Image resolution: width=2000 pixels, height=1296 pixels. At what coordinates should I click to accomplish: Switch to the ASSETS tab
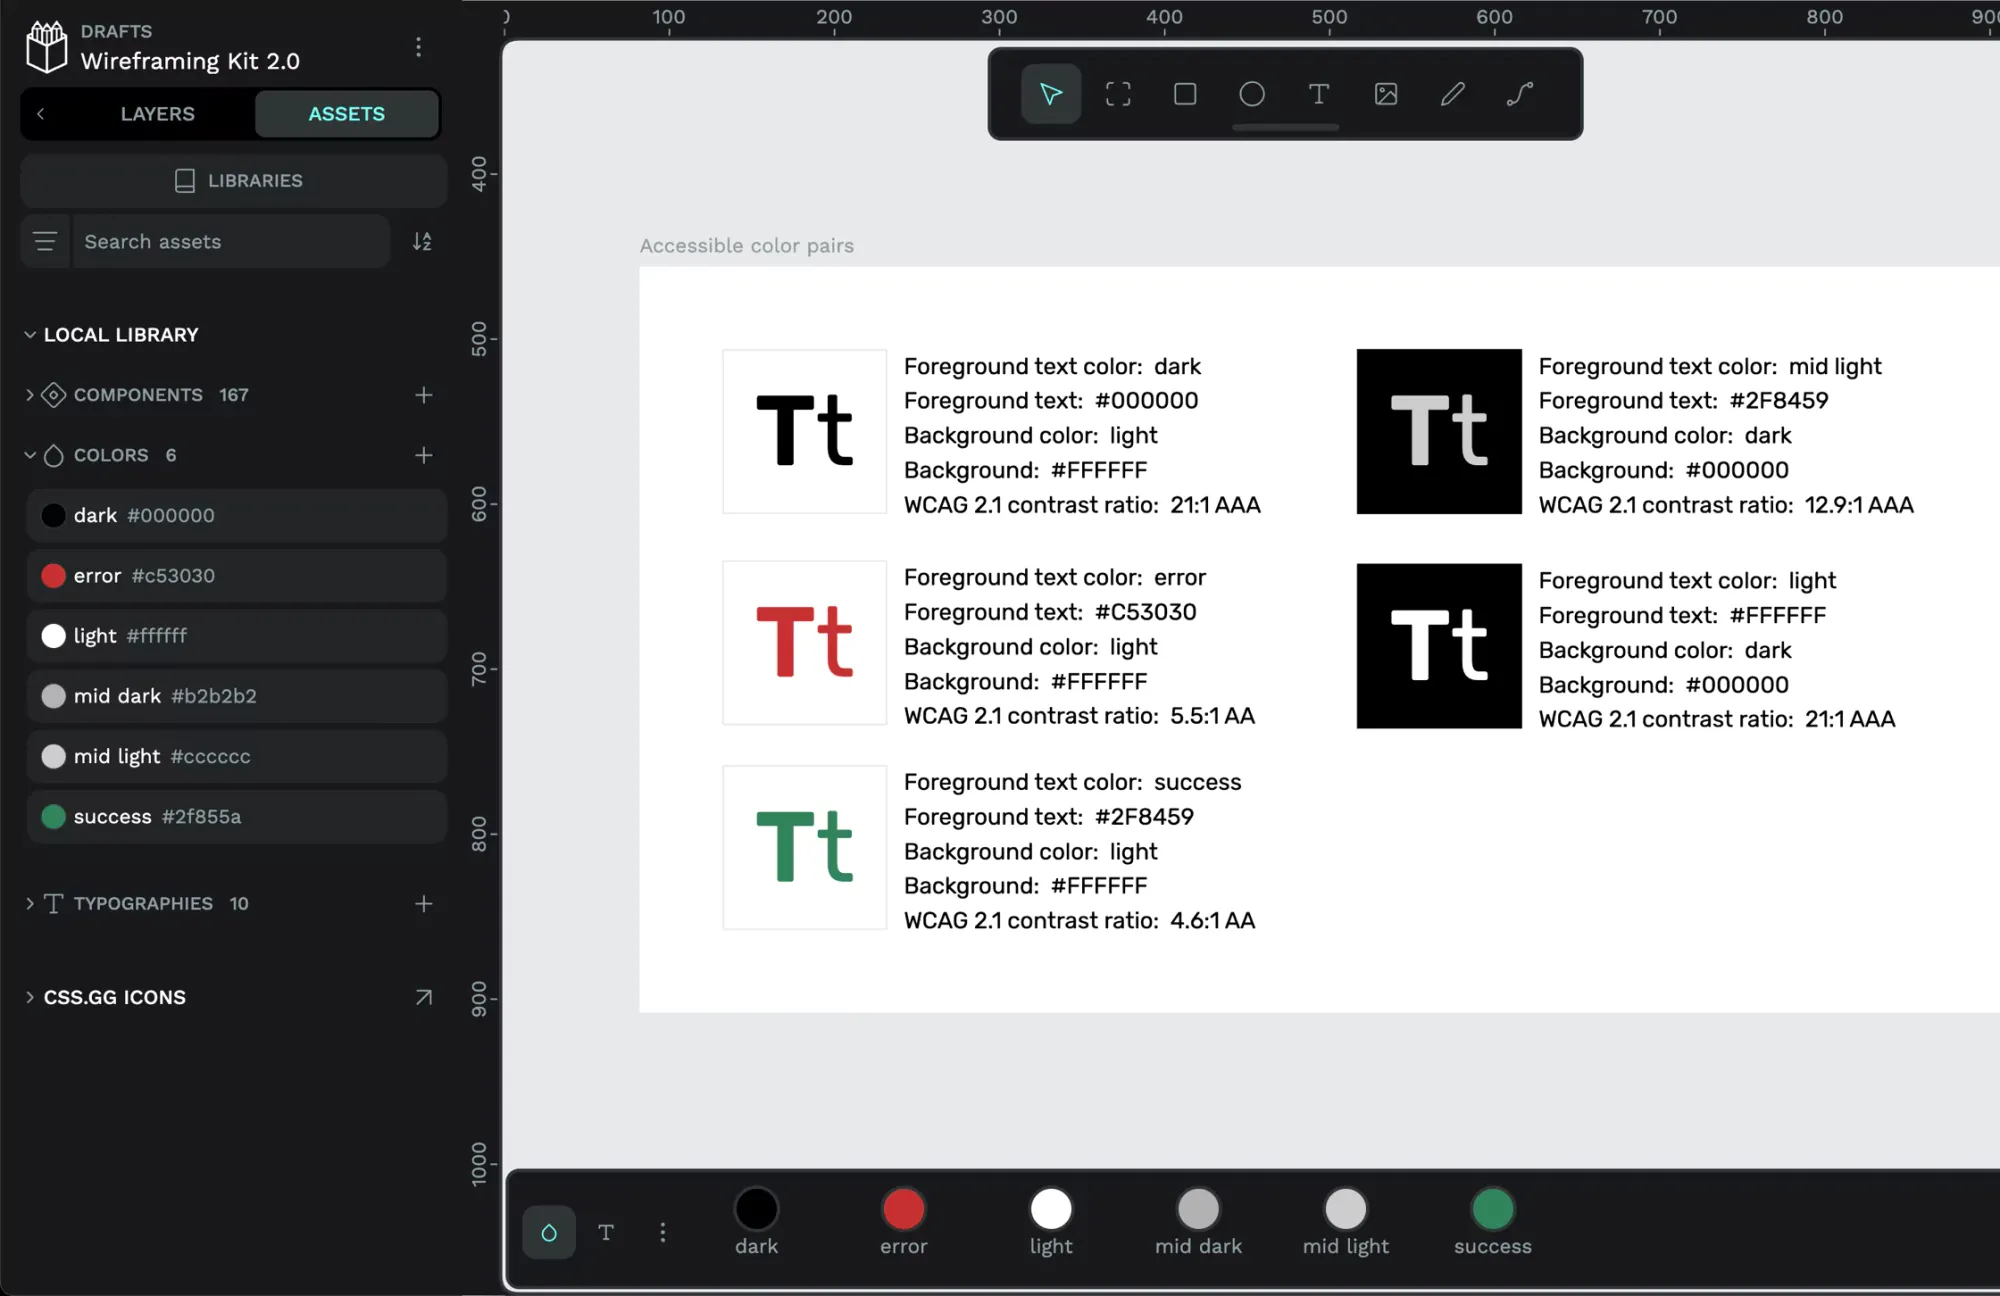[x=345, y=112]
